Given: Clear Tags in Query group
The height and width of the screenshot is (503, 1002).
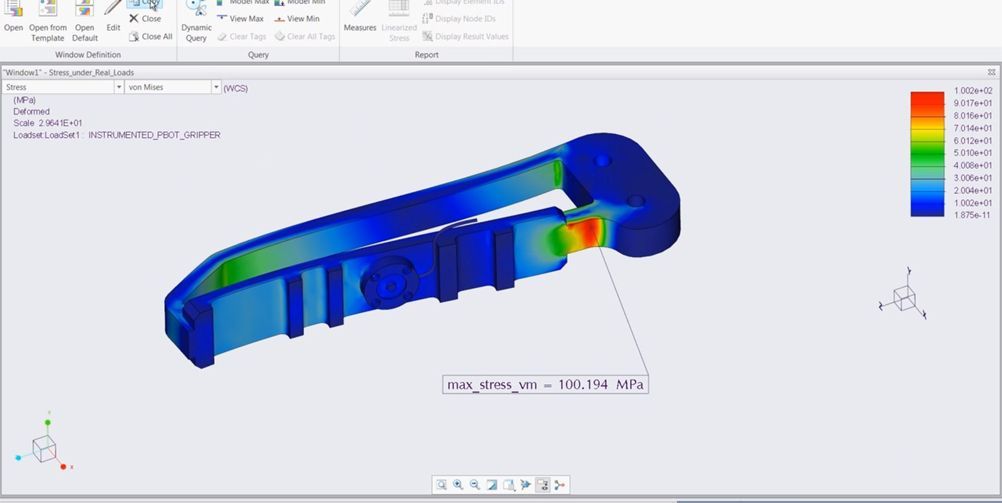Looking at the screenshot, I should coord(242,36).
